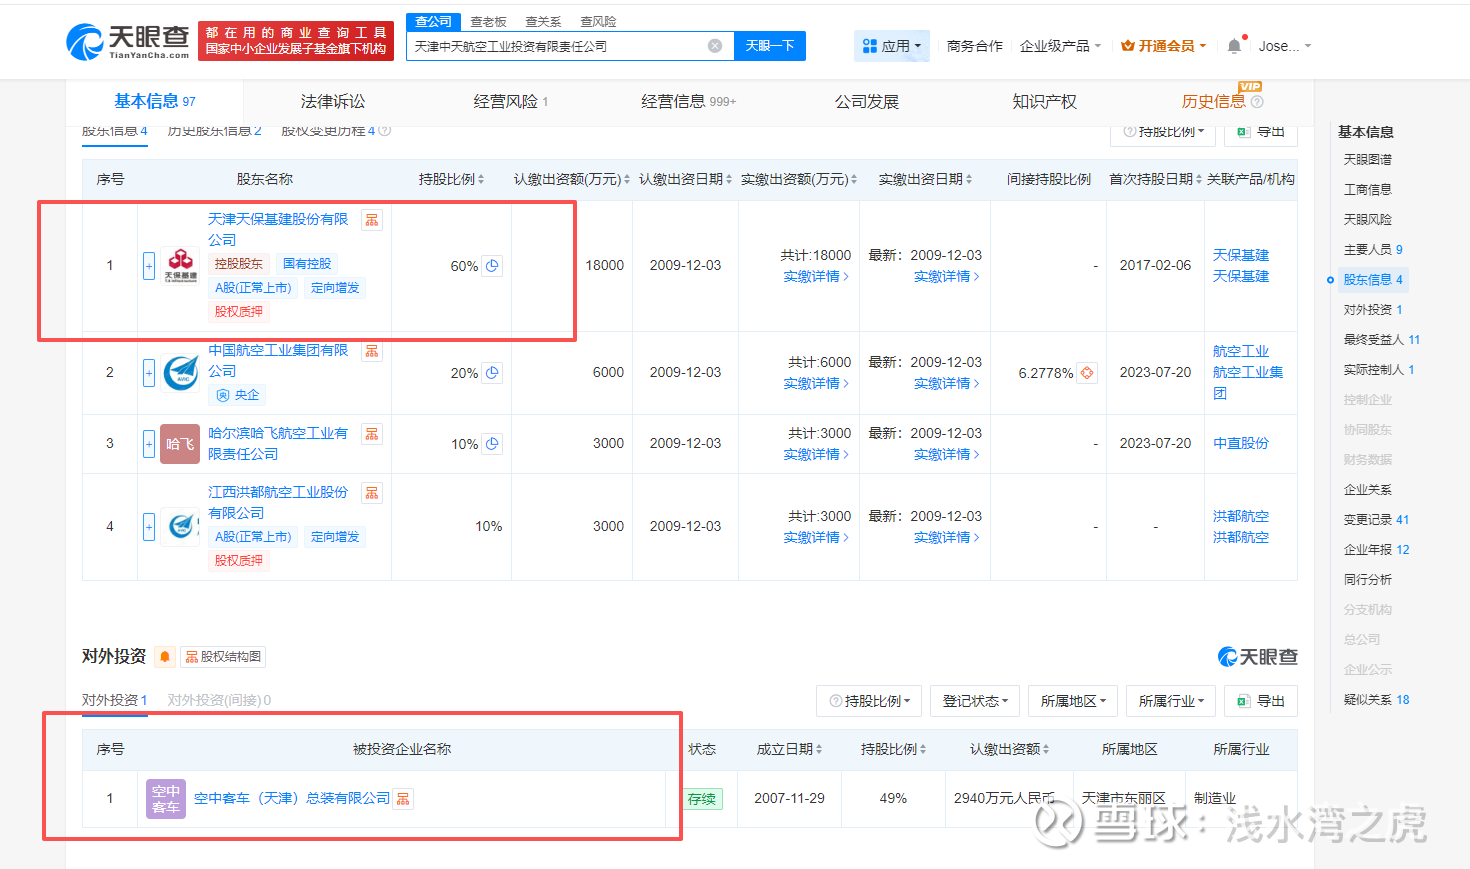Expand 江西洪都航空 row plus toggle
1470x869 pixels.
(149, 526)
